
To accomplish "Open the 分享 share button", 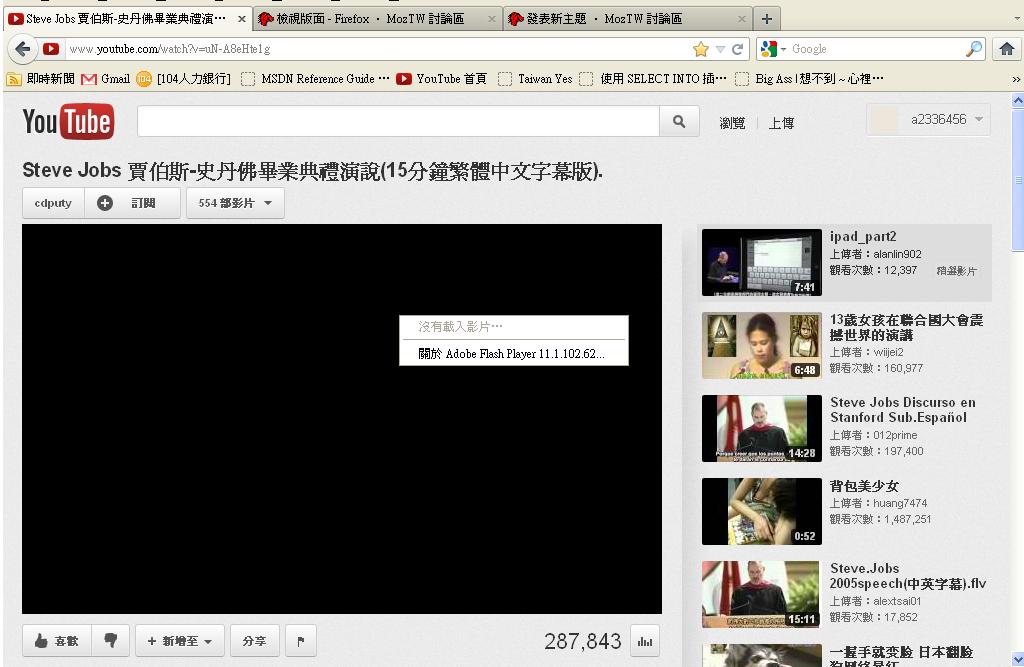I will tap(254, 641).
